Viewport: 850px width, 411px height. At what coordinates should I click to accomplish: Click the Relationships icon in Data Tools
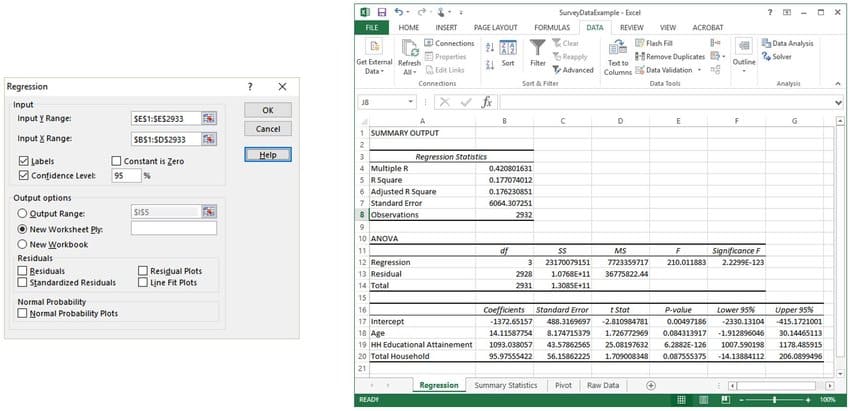(x=715, y=69)
